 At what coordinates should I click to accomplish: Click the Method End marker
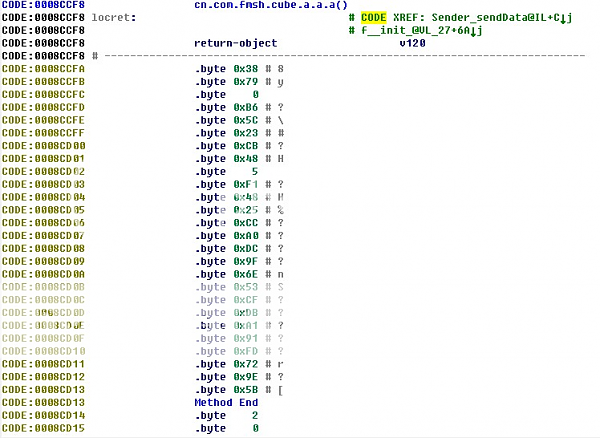226,402
